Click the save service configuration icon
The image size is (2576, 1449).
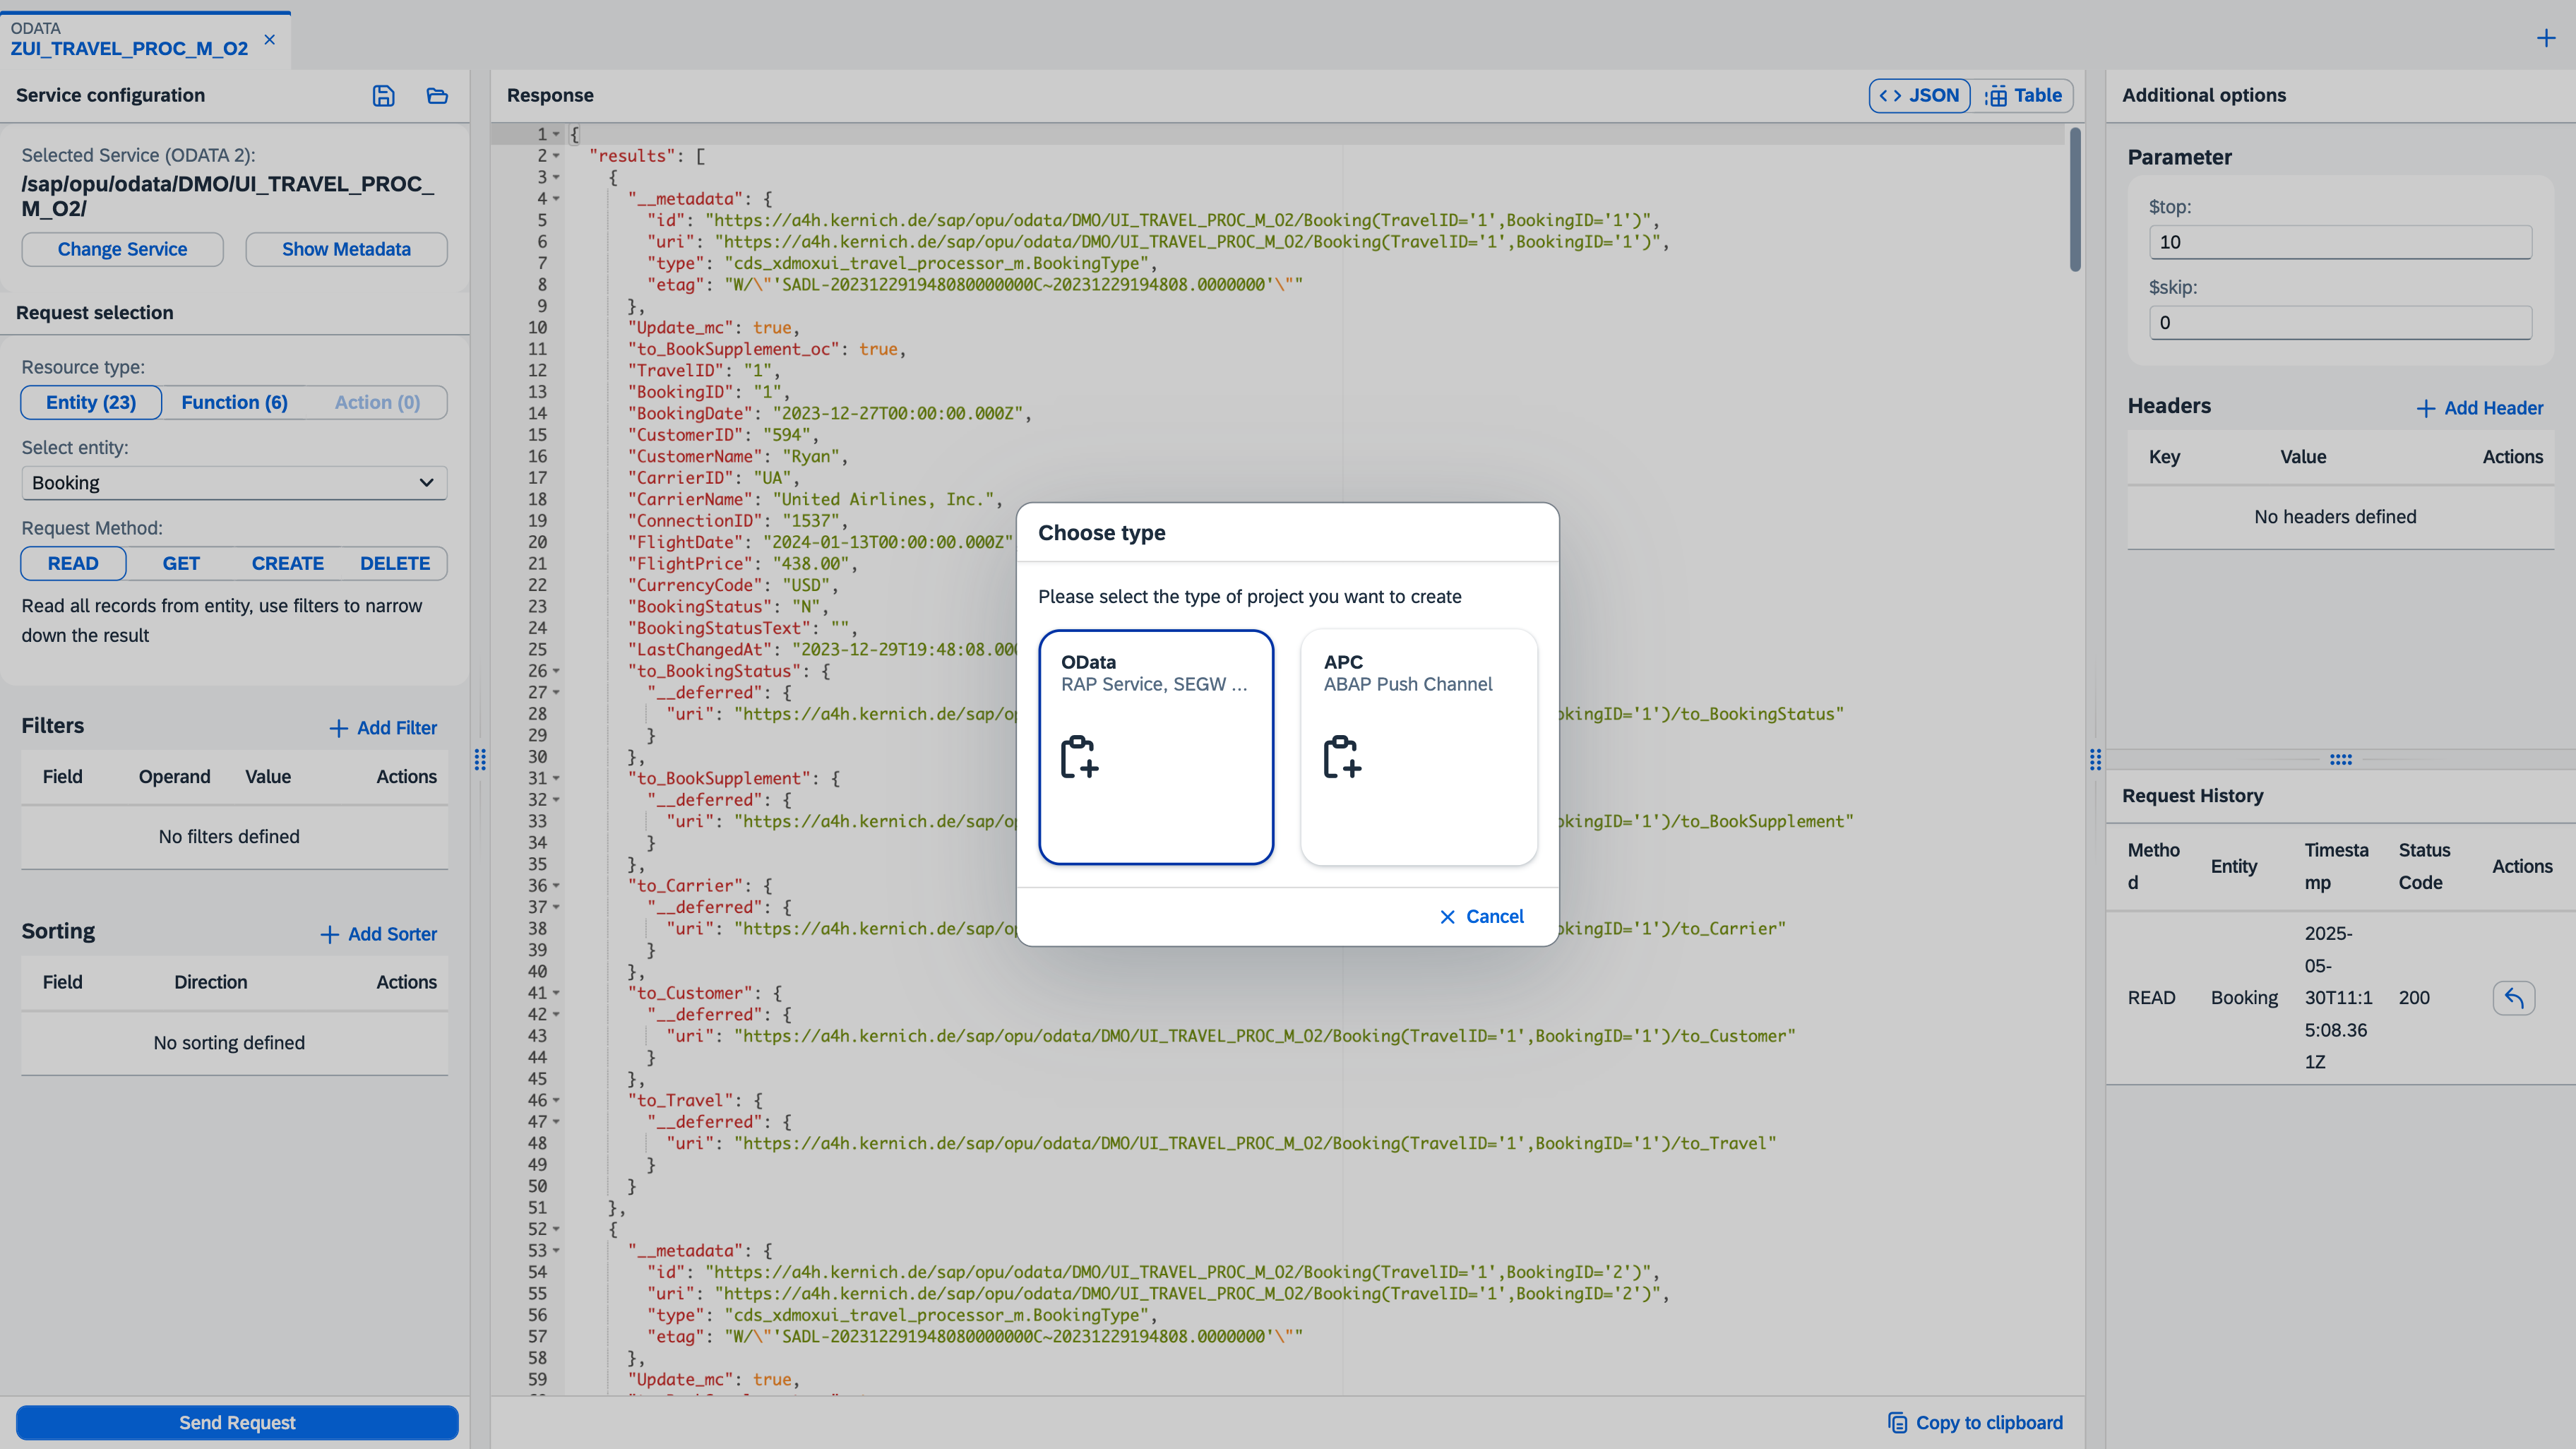click(x=384, y=96)
